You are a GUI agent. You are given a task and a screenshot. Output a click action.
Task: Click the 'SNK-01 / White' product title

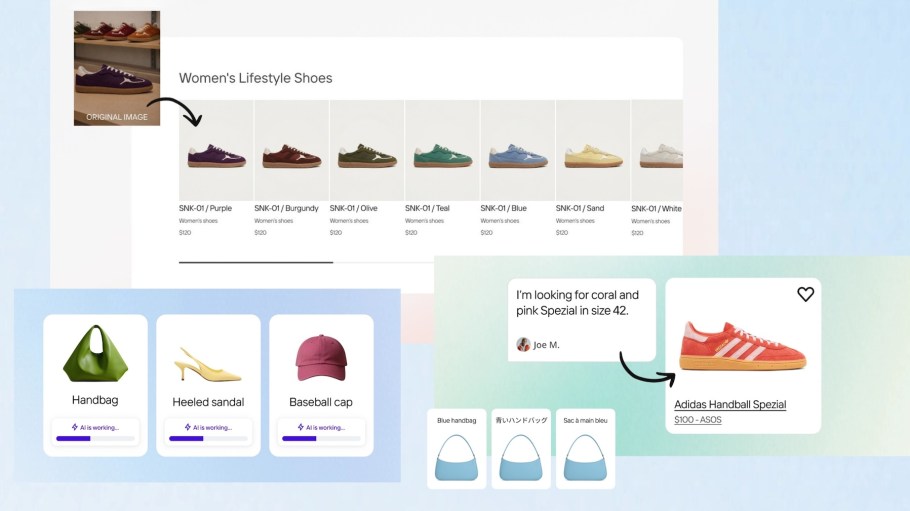656,208
